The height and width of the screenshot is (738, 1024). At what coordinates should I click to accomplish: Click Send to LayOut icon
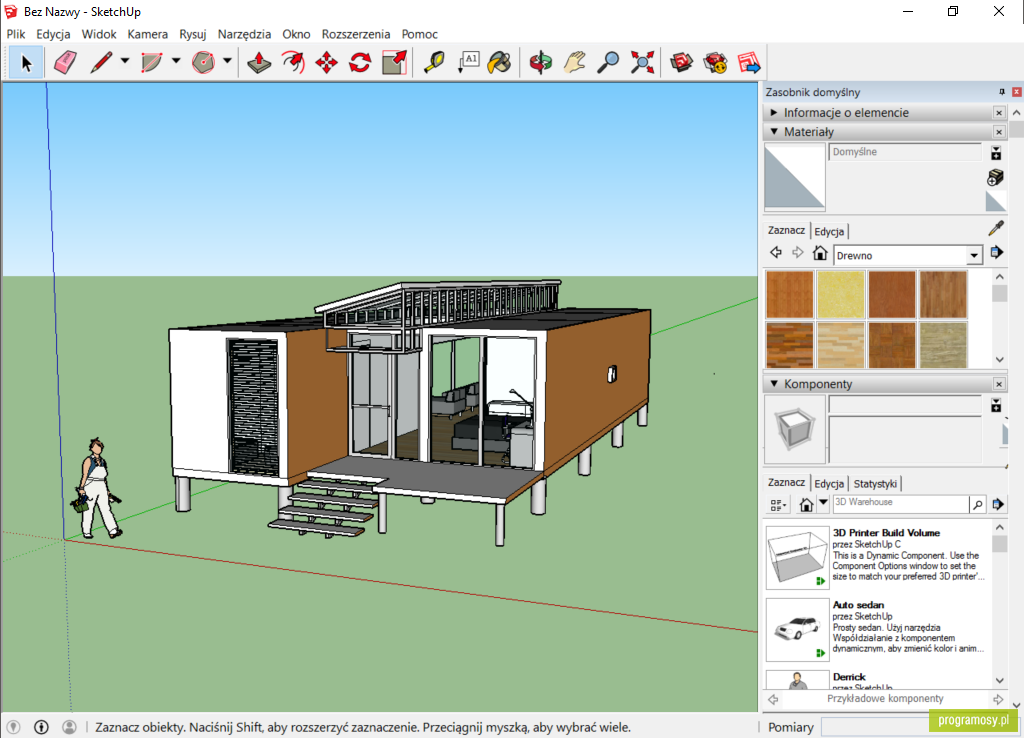click(x=749, y=63)
